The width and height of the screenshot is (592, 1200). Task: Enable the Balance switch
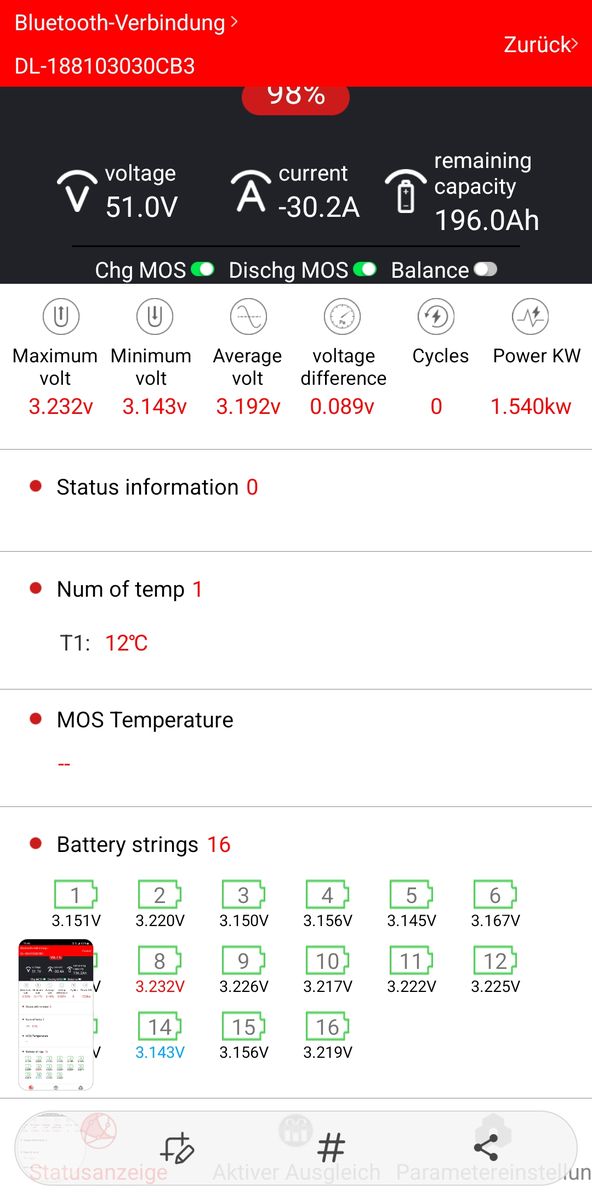[x=485, y=270]
